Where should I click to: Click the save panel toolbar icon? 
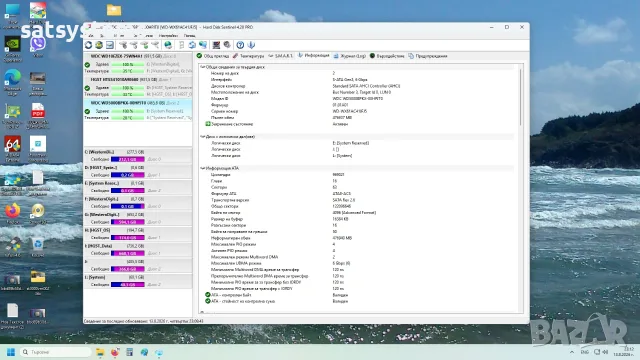pyautogui.click(x=110, y=45)
